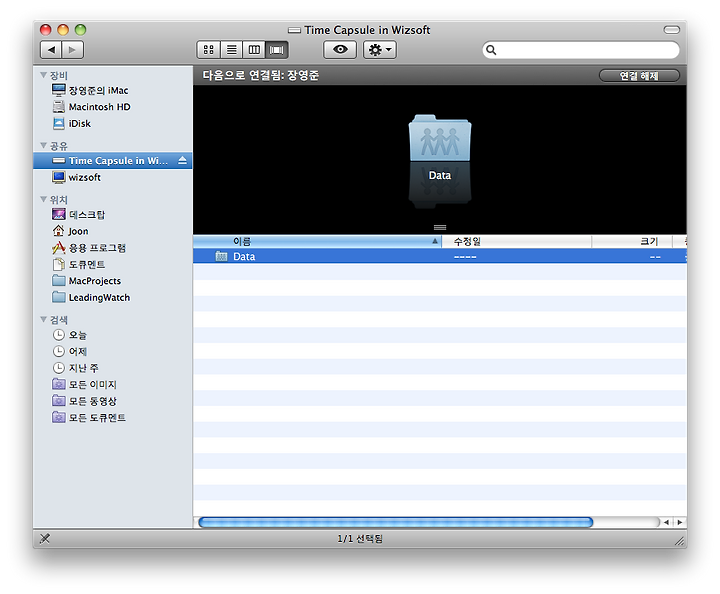This screenshot has width=720, height=594.
Task: Switch to column view
Action: [x=254, y=50]
